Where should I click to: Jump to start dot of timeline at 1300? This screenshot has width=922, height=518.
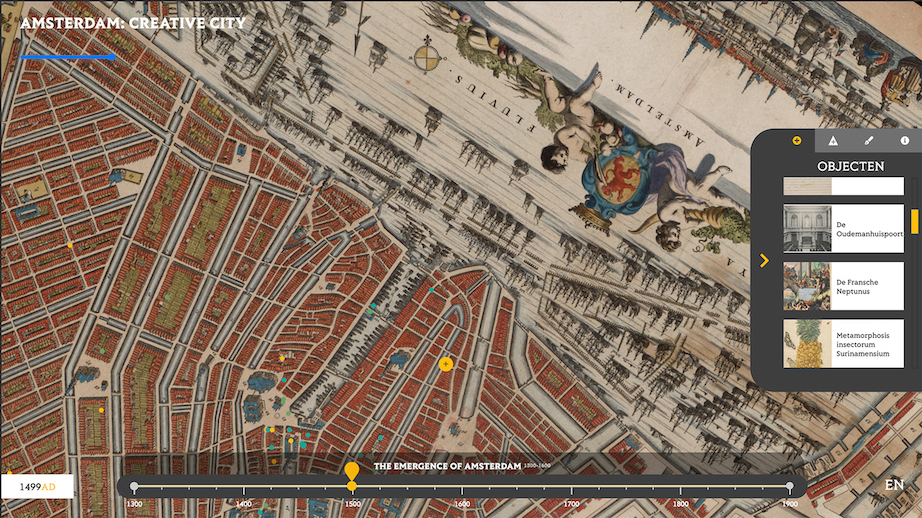[x=134, y=487]
